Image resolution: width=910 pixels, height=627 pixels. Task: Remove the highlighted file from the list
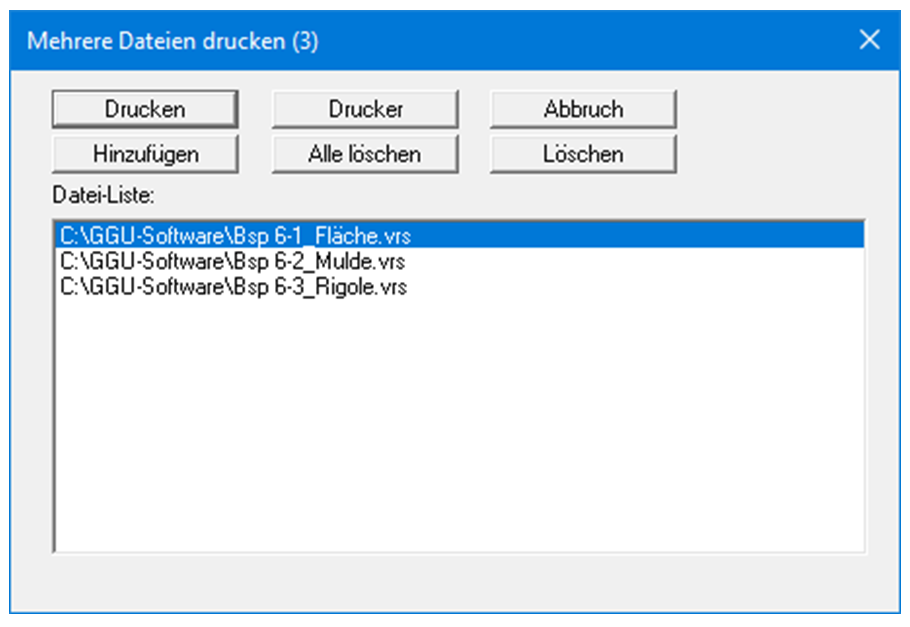click(x=583, y=155)
